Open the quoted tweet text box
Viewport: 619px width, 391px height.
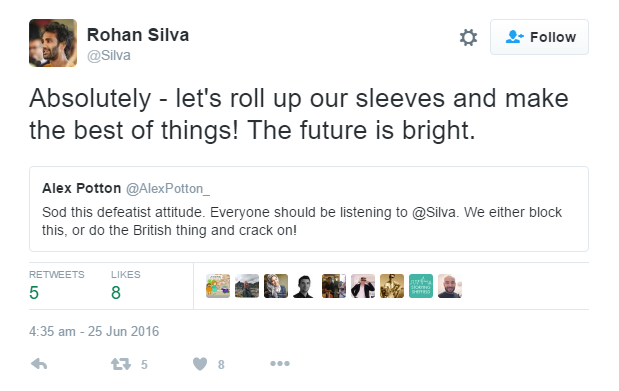309,209
